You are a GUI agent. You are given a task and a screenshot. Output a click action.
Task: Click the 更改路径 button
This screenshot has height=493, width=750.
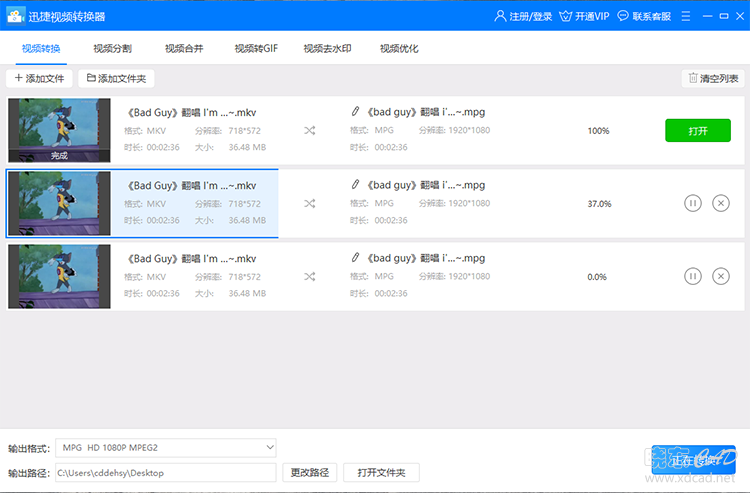tap(310, 472)
